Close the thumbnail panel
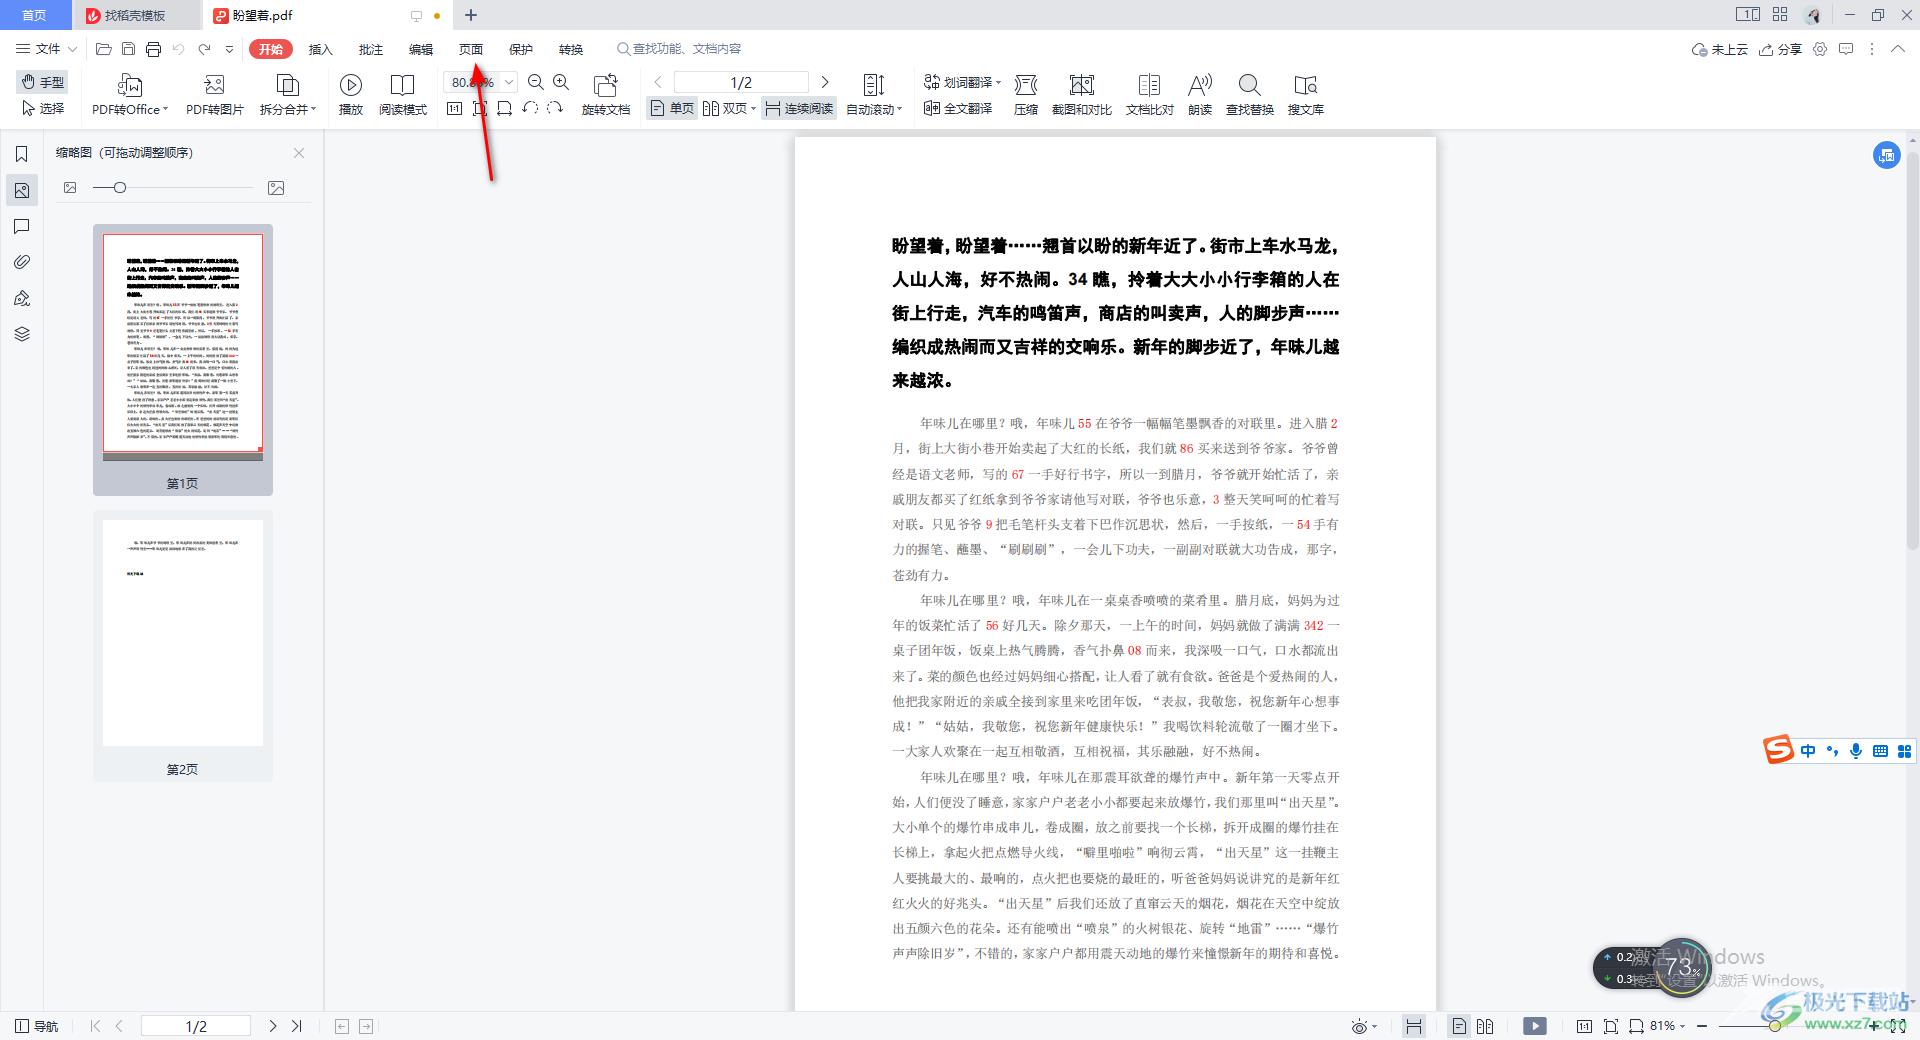The image size is (1920, 1040). coord(299,153)
